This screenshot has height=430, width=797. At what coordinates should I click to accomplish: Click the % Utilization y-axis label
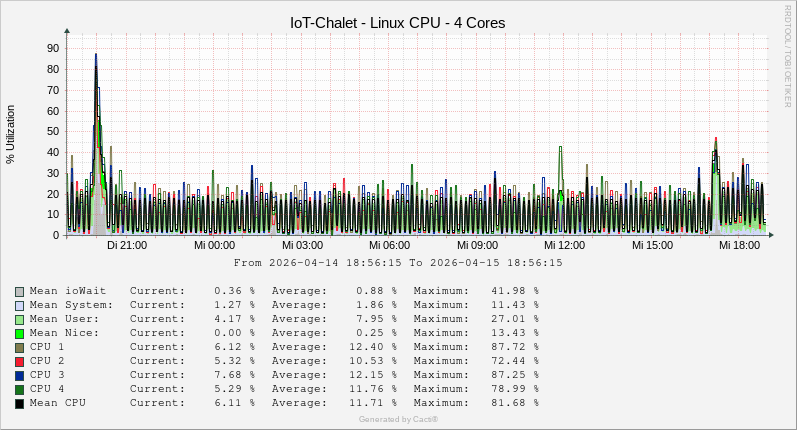pos(11,134)
